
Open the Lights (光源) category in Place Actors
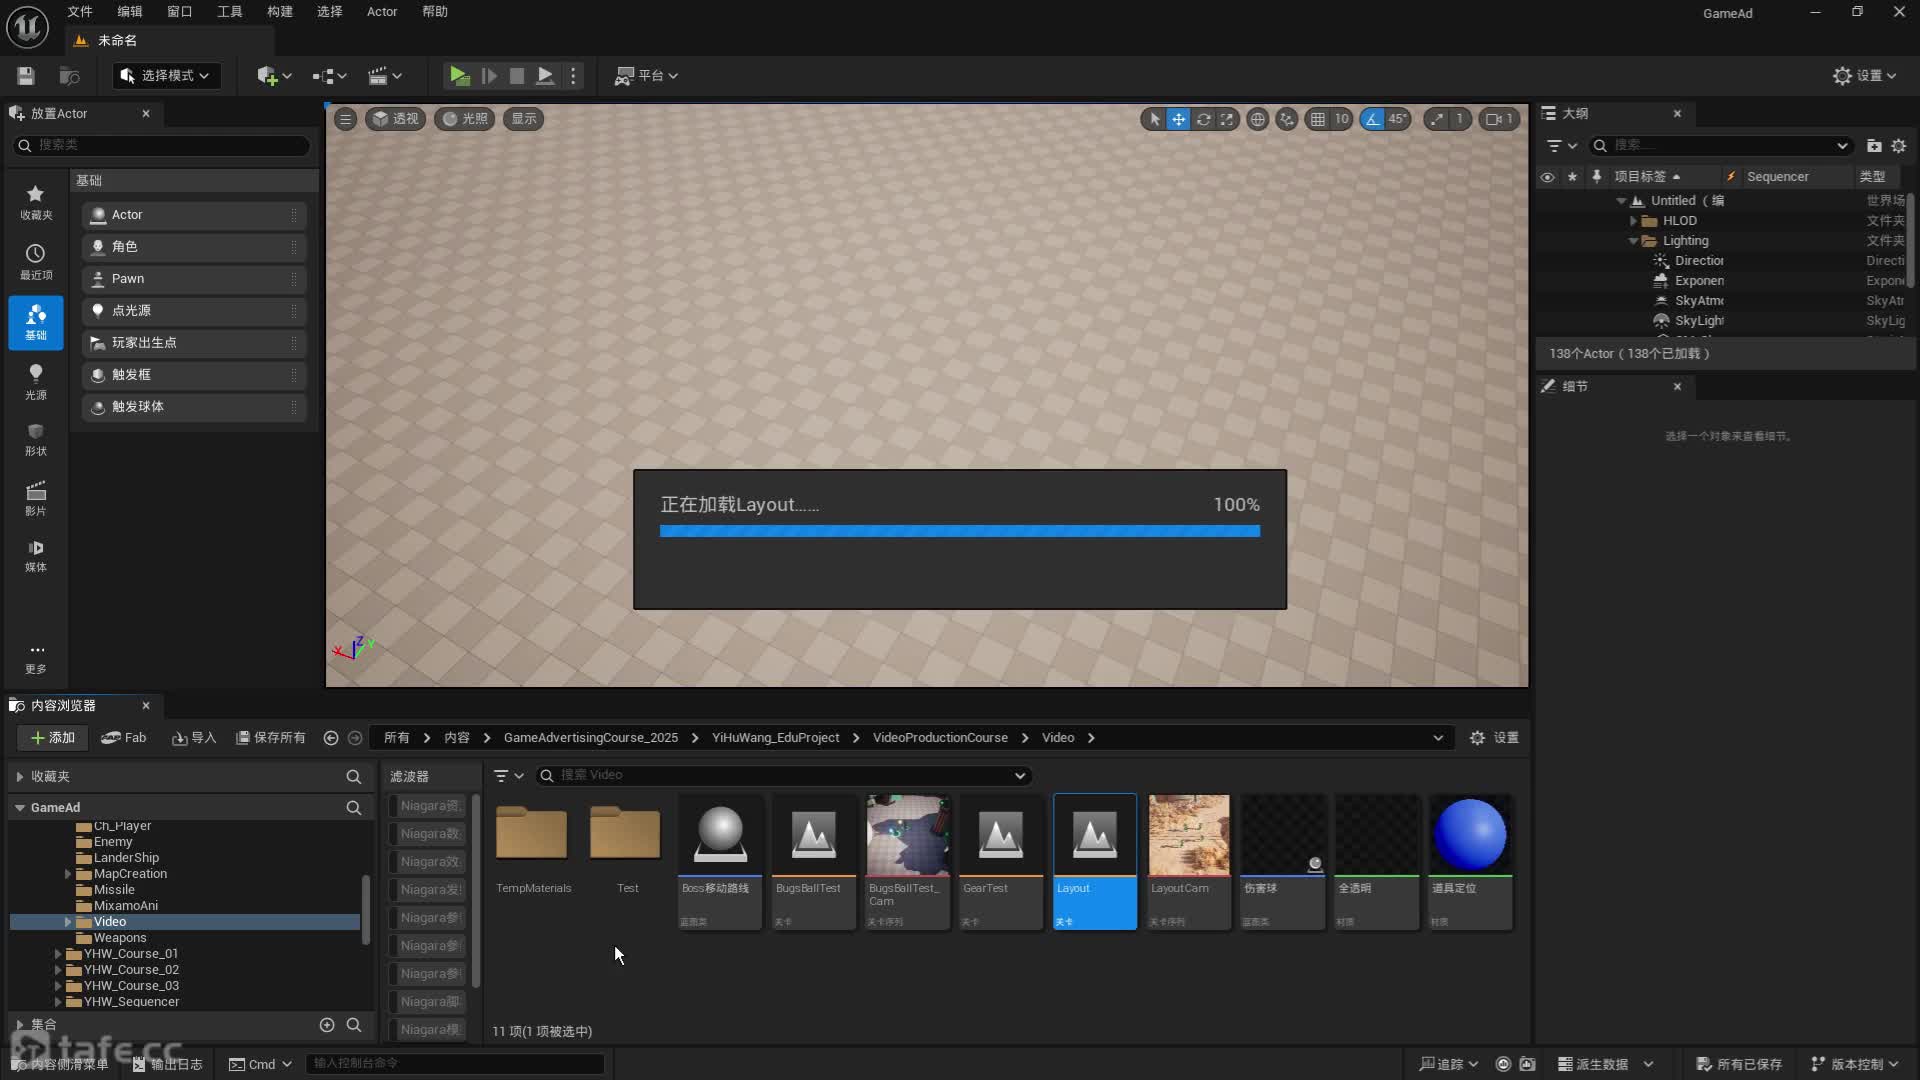(x=36, y=381)
